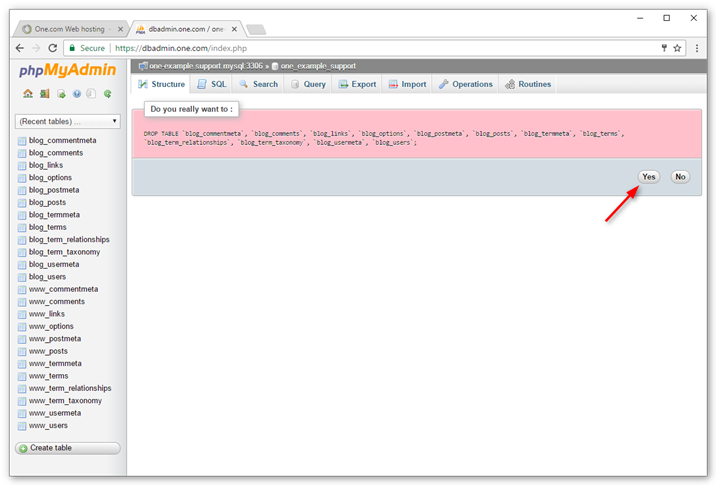Open the Export tab
The width and height of the screenshot is (716, 485).
click(x=357, y=84)
